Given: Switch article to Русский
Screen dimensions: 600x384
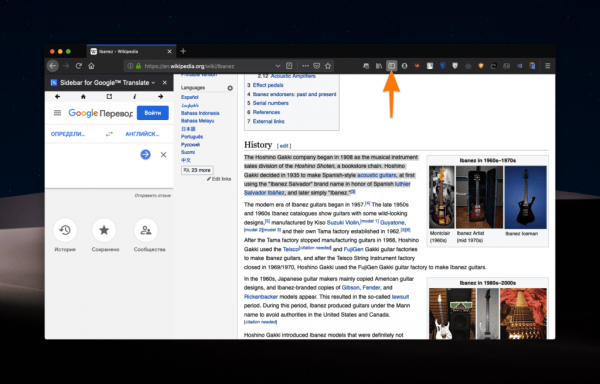Looking at the screenshot, I should 191,145.
